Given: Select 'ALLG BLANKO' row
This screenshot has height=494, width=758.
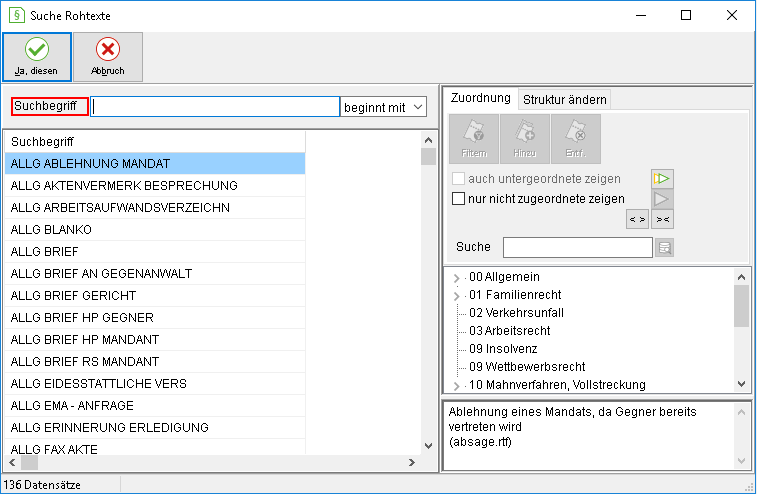Looking at the screenshot, I should point(155,230).
